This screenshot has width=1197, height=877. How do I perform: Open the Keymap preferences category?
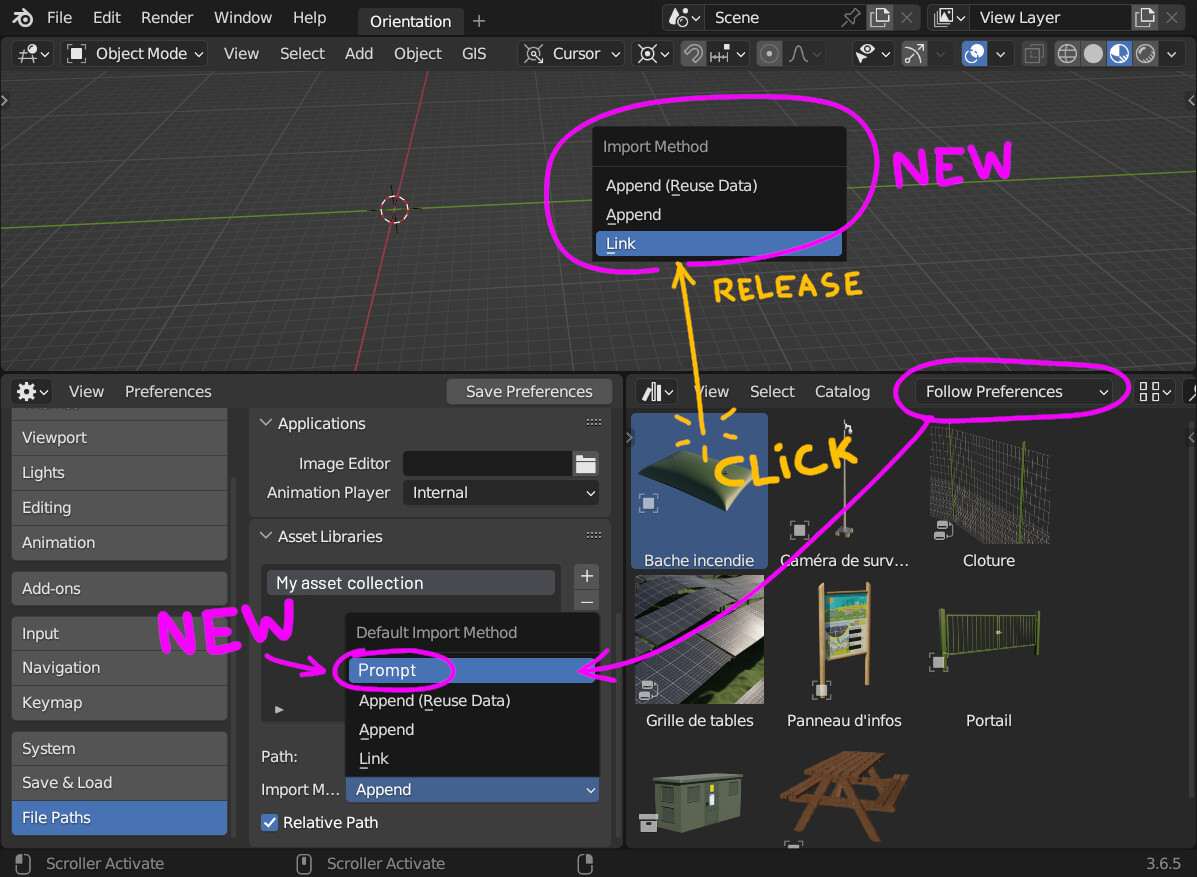click(x=119, y=702)
